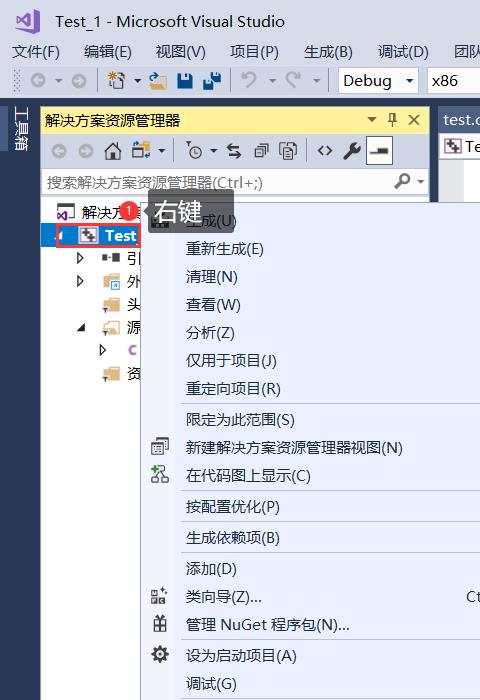Choose 在代码图上显示(C) menu entry
Image resolution: width=480 pixels, height=700 pixels.
(x=248, y=476)
